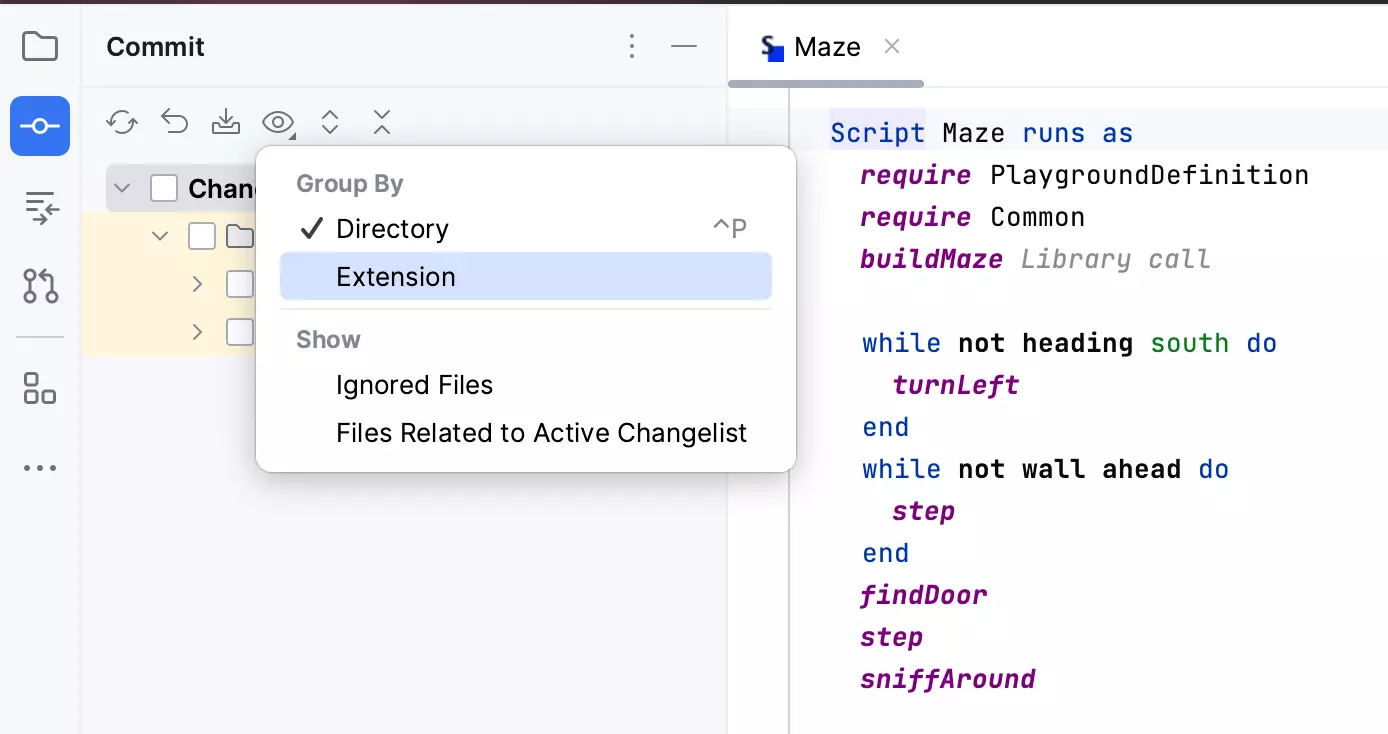Click the Collapse All toolbar icon
The width and height of the screenshot is (1388, 734).
click(381, 123)
